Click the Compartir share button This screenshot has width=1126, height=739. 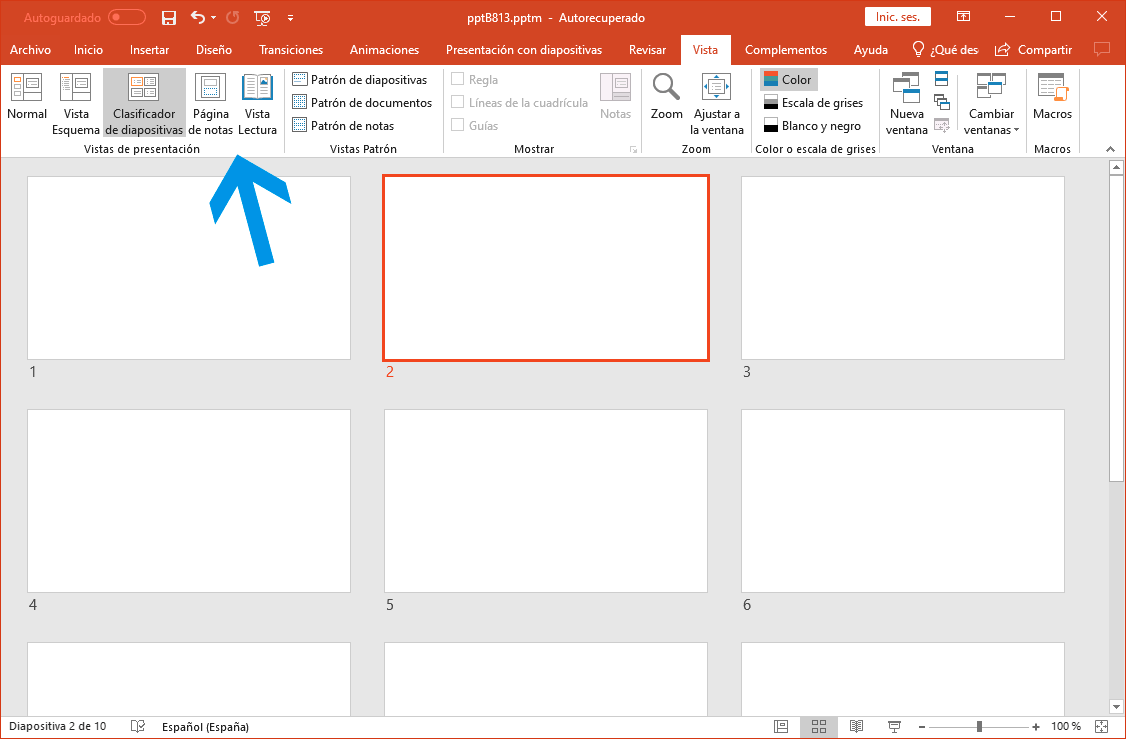1033,50
